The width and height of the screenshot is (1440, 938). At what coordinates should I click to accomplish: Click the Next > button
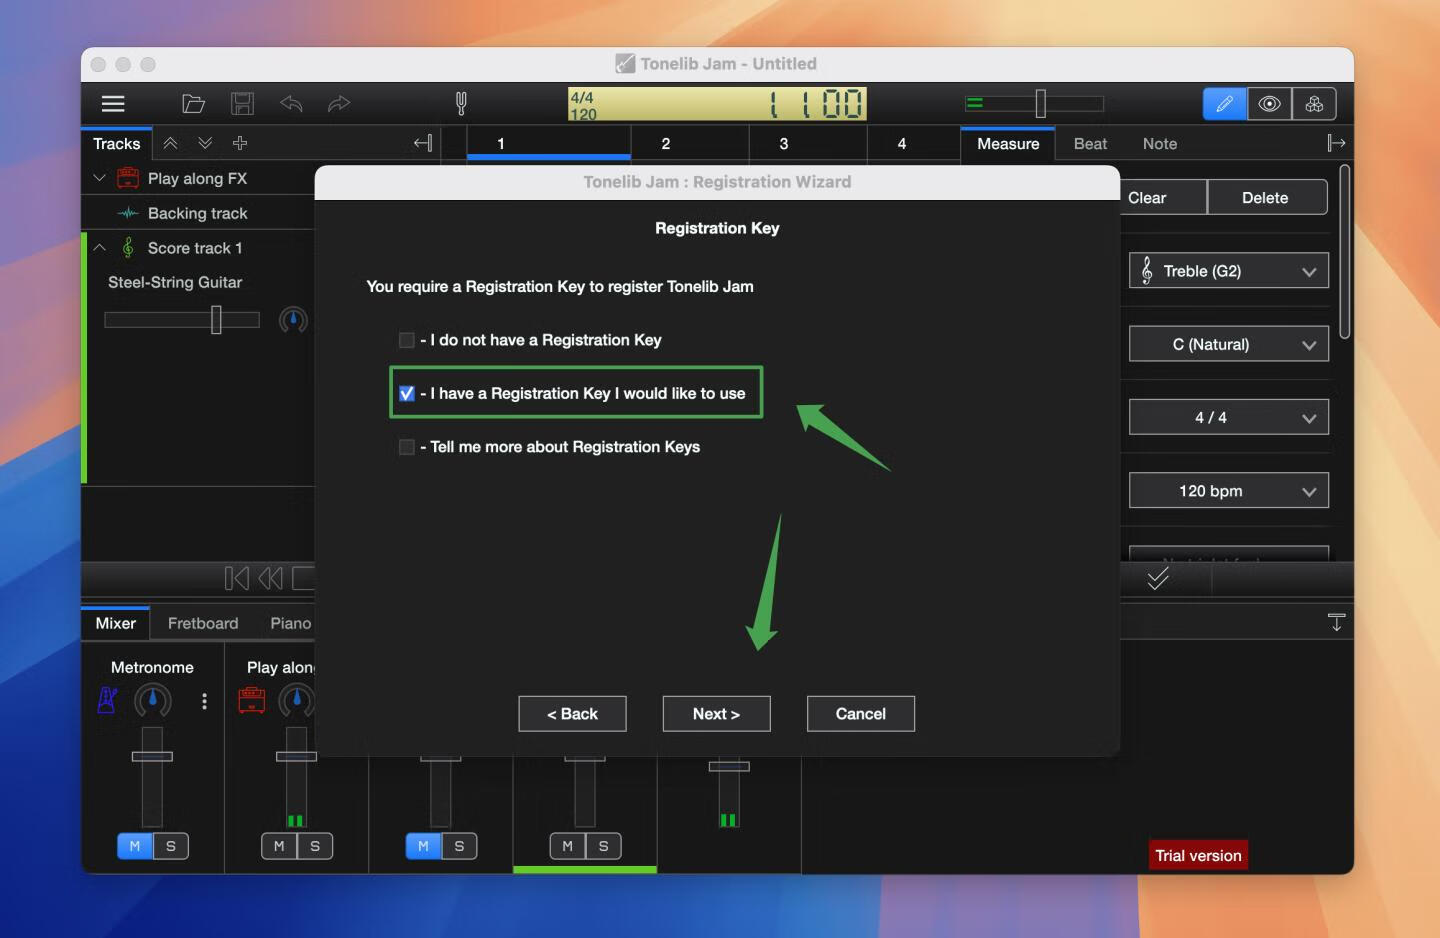[x=716, y=714]
